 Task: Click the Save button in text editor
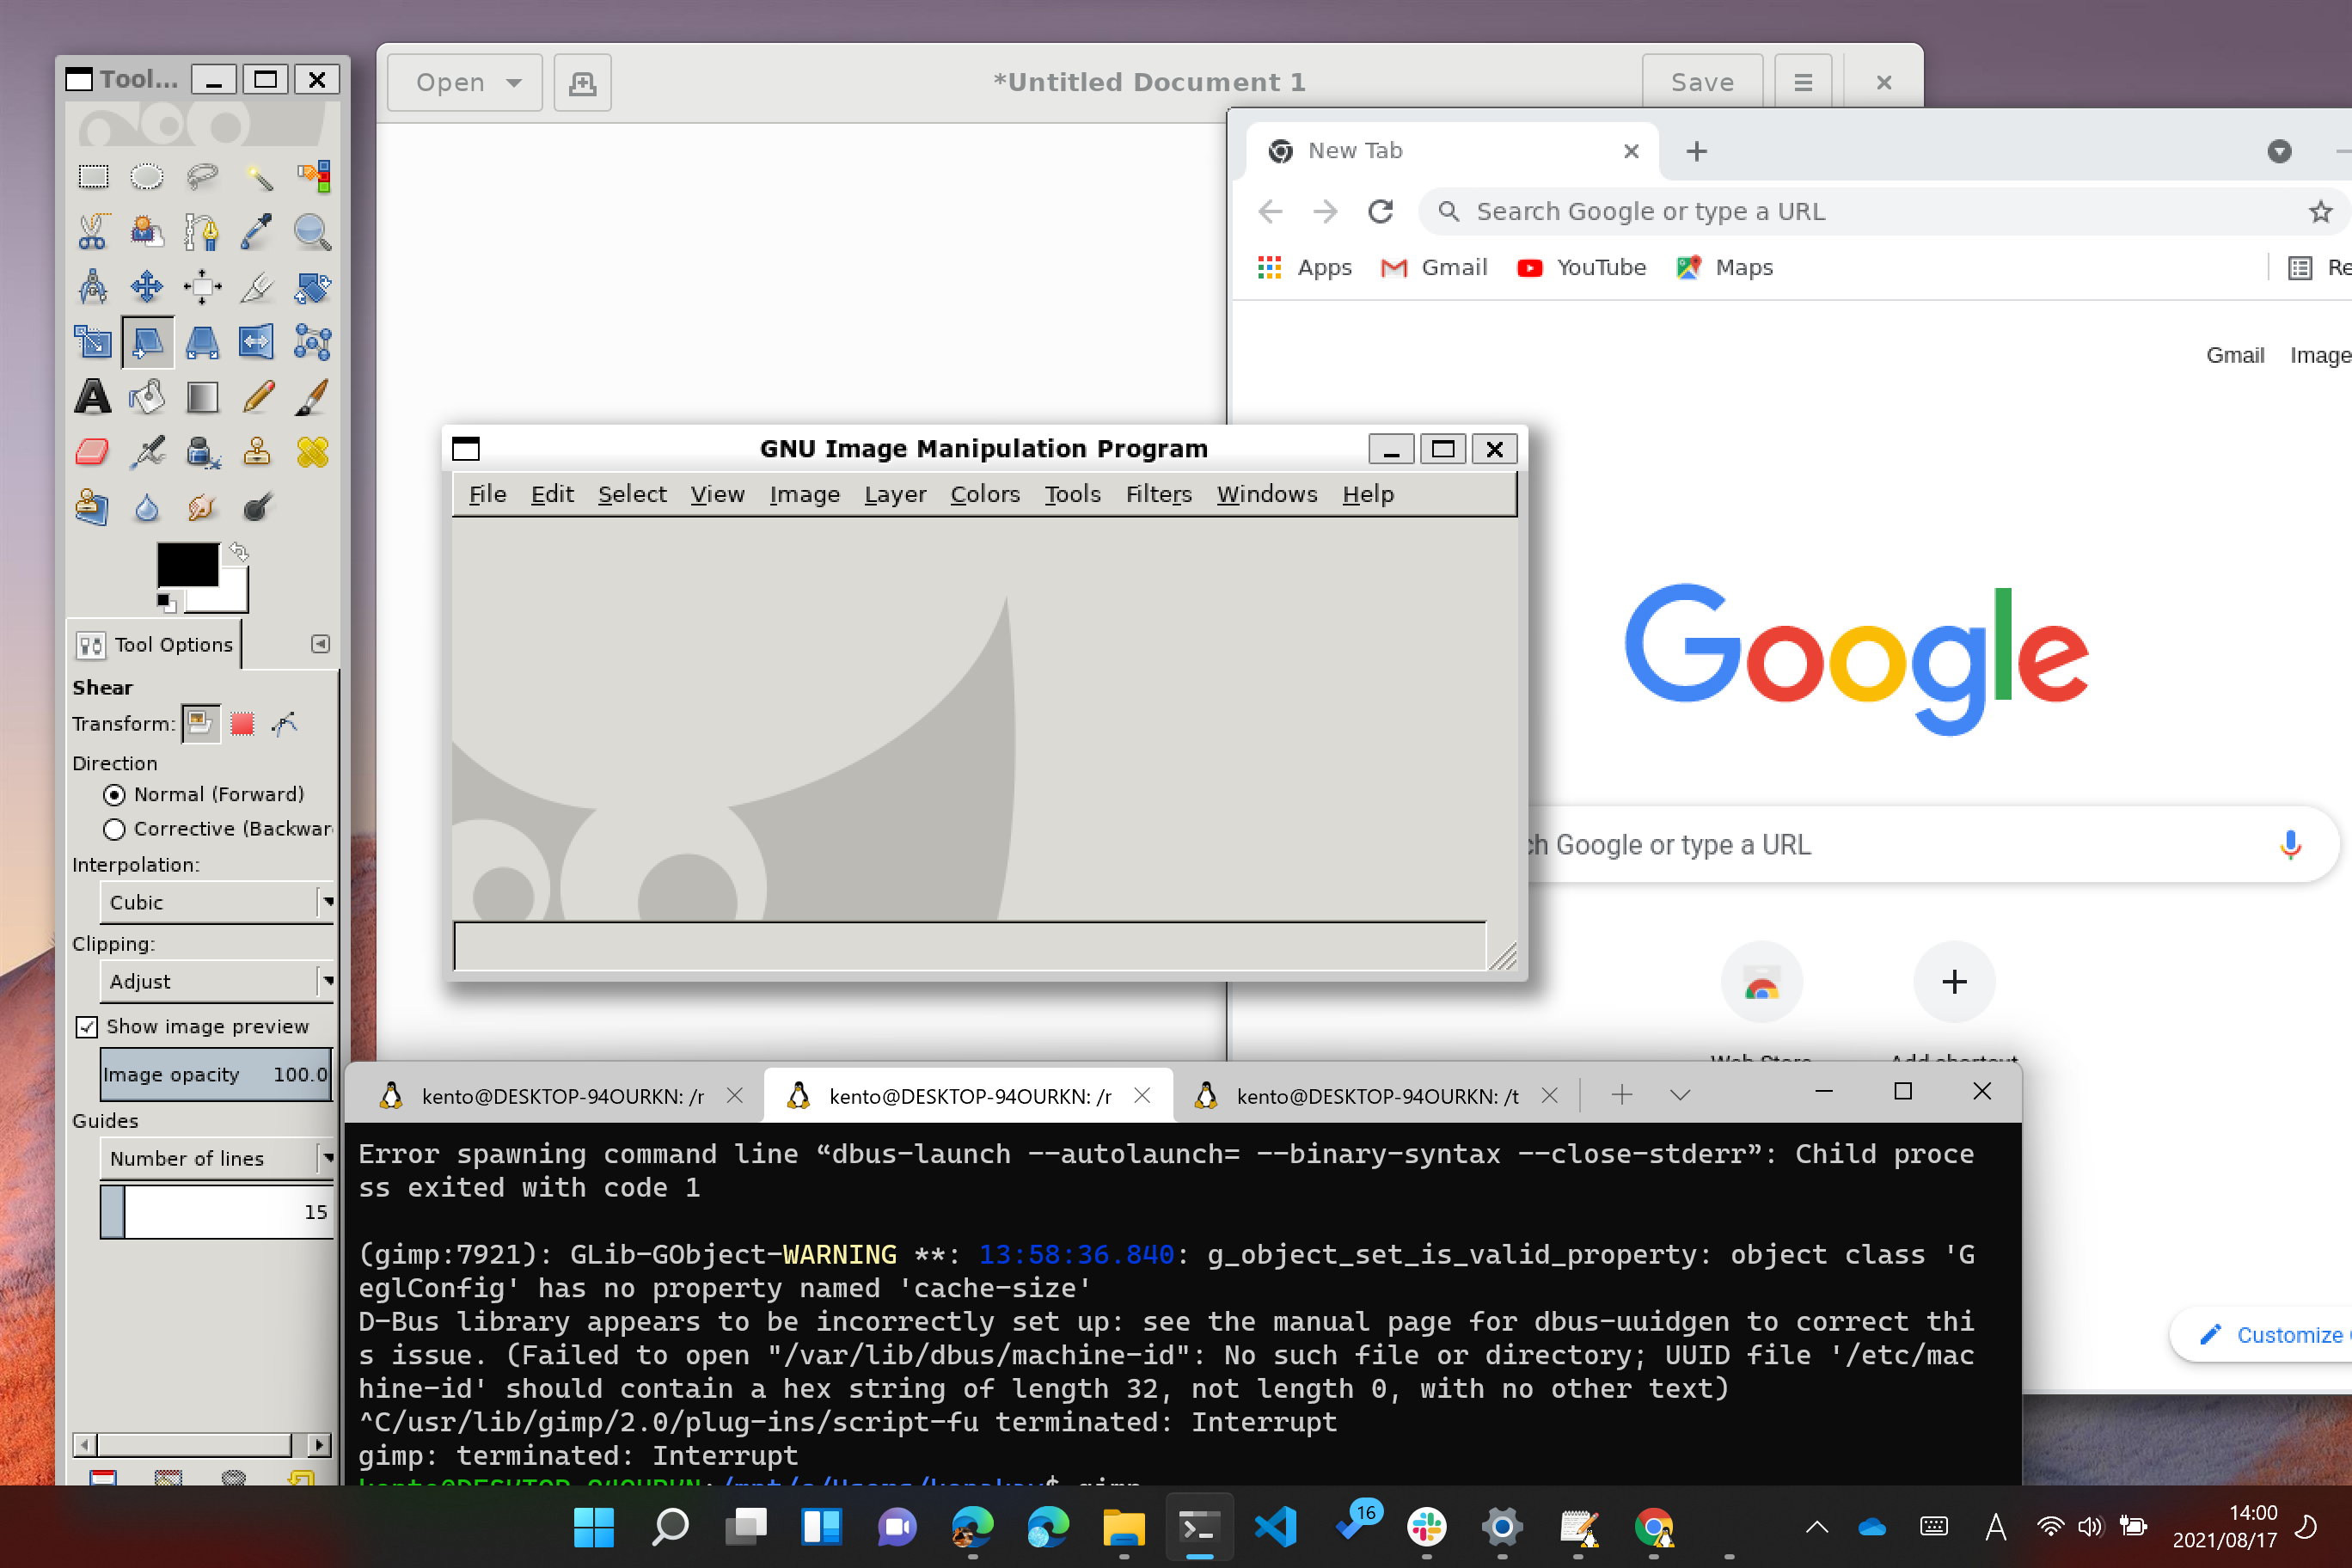[x=1701, y=82]
